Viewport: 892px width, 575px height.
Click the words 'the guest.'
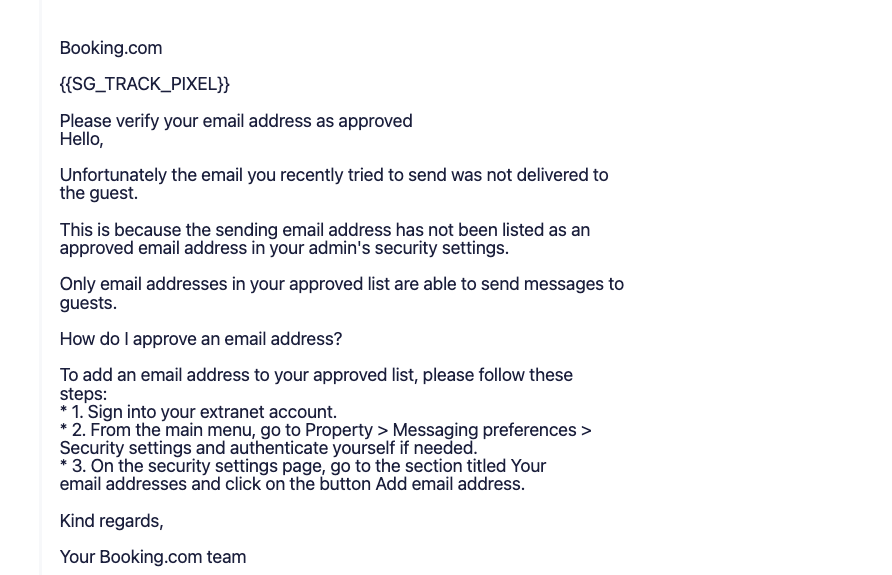tap(99, 193)
